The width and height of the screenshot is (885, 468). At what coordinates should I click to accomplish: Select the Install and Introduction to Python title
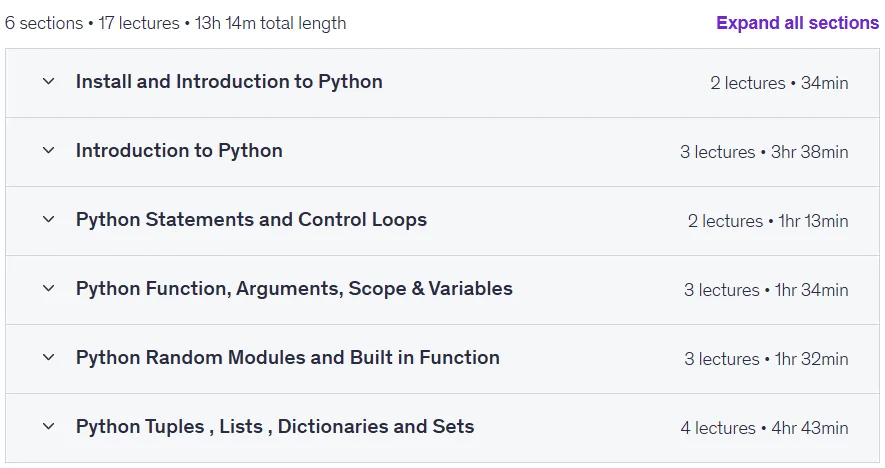click(229, 82)
